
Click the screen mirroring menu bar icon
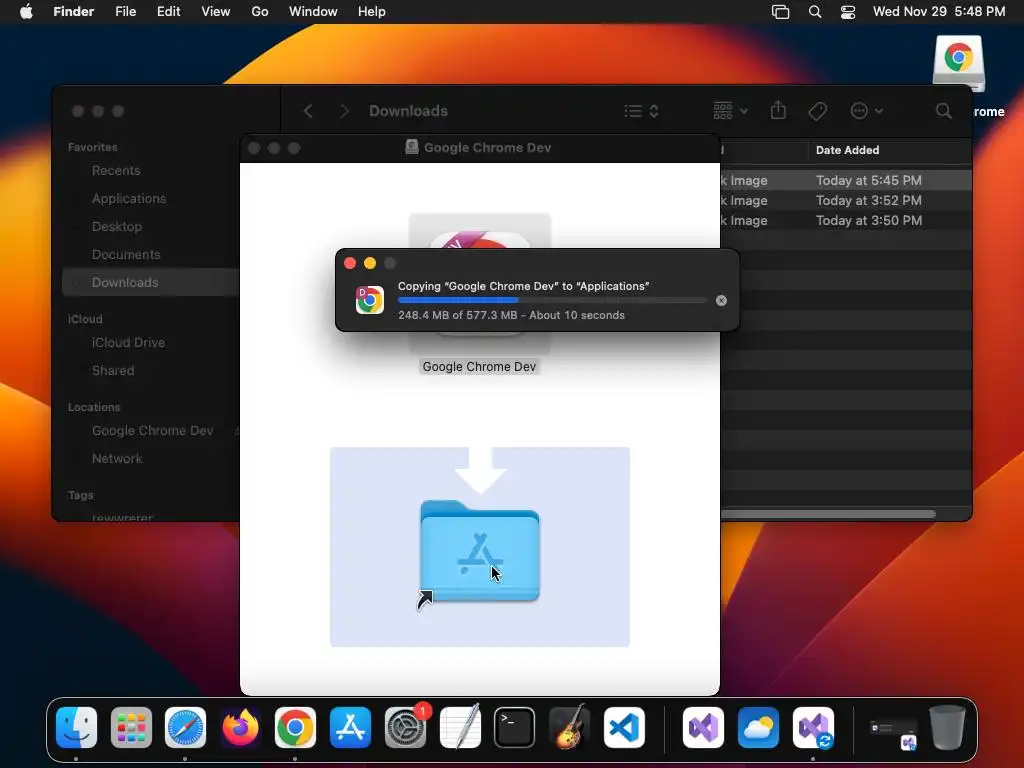[x=780, y=12]
